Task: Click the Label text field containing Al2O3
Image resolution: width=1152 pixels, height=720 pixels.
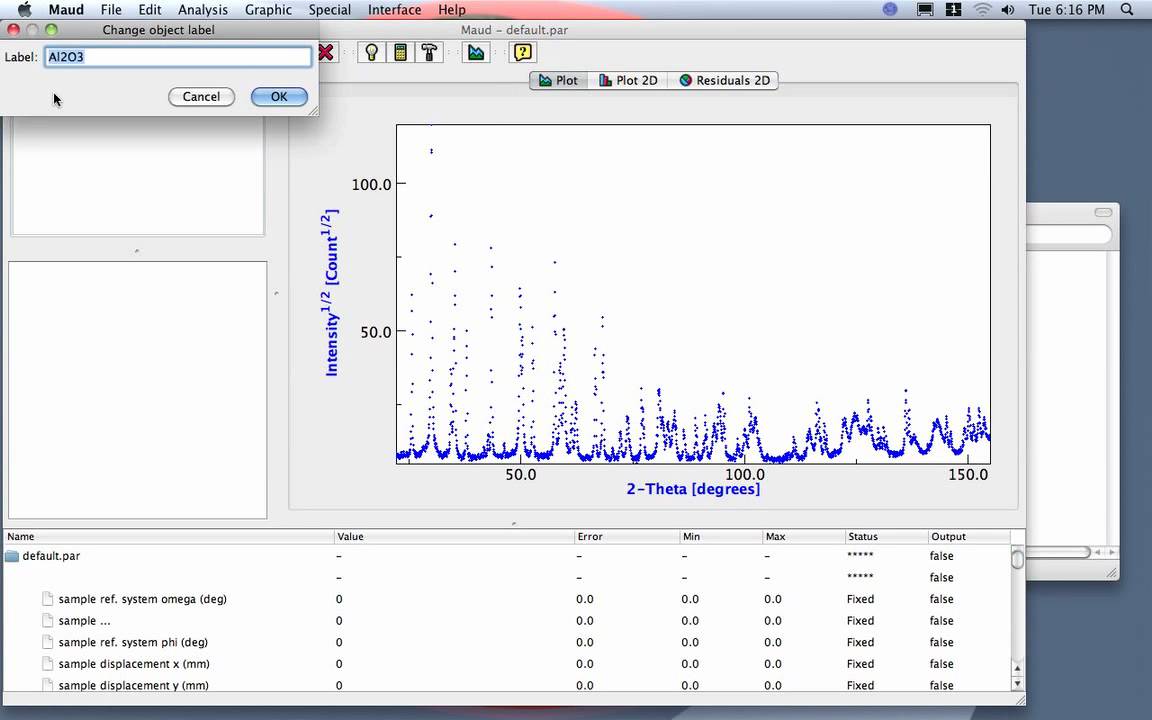Action: pos(178,57)
